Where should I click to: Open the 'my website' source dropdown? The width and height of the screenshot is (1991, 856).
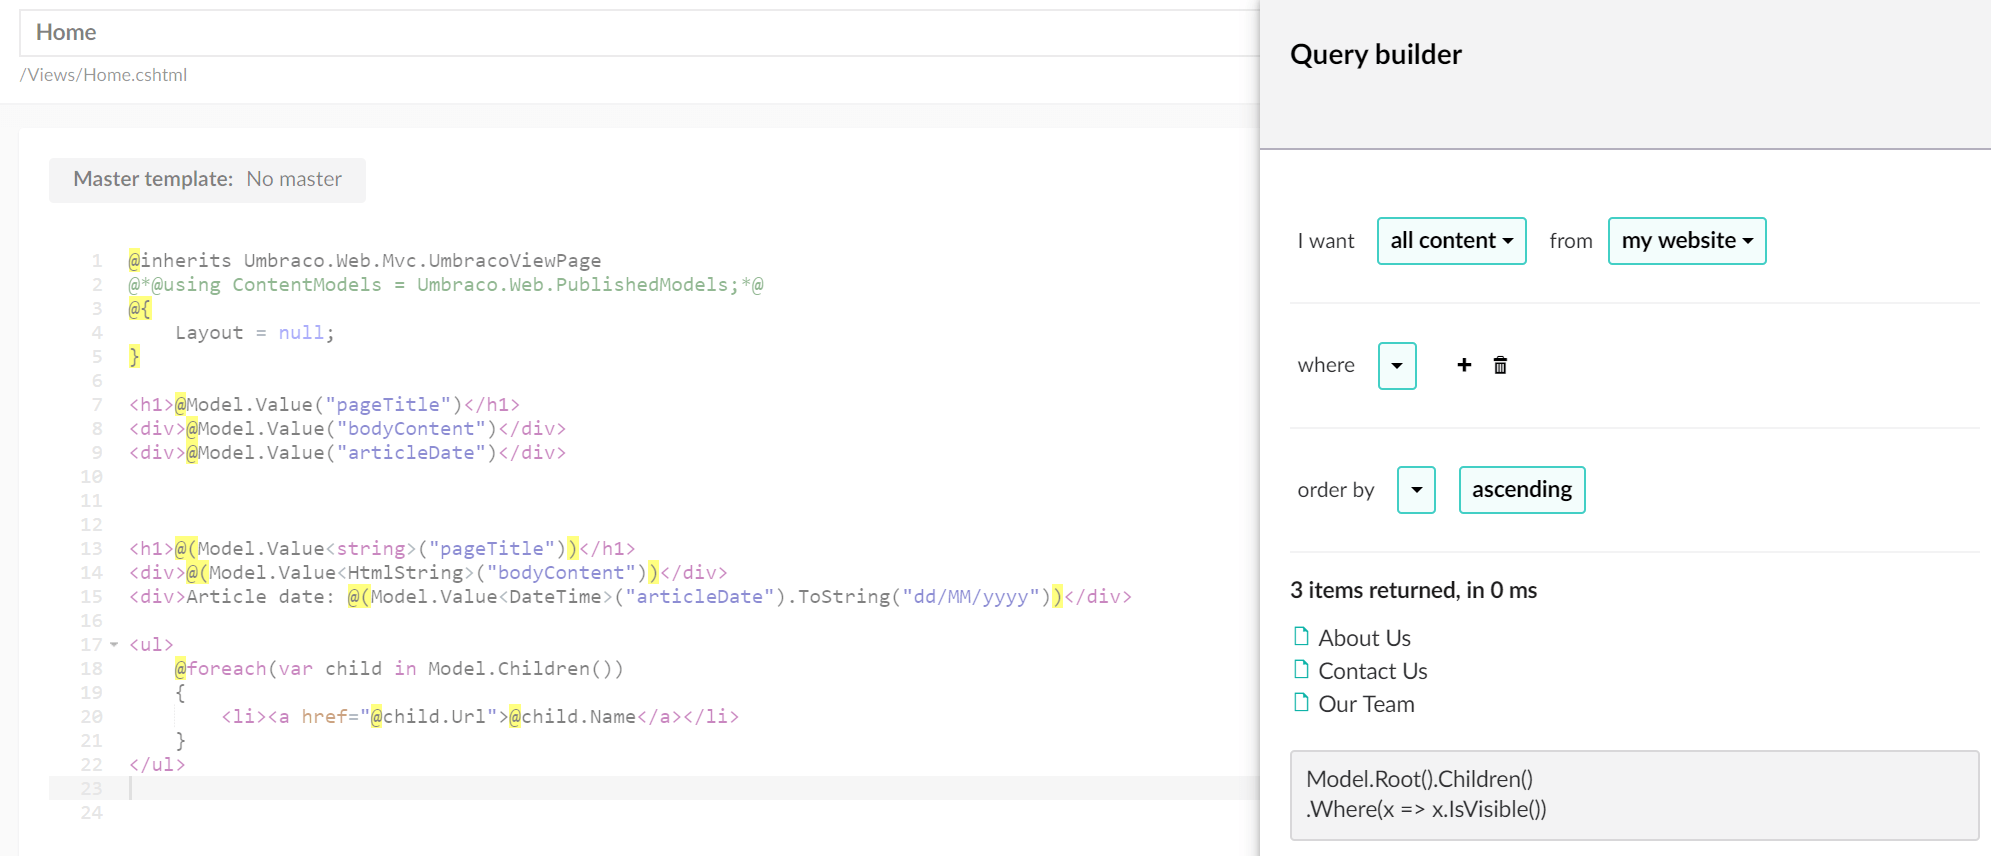pyautogui.click(x=1687, y=241)
